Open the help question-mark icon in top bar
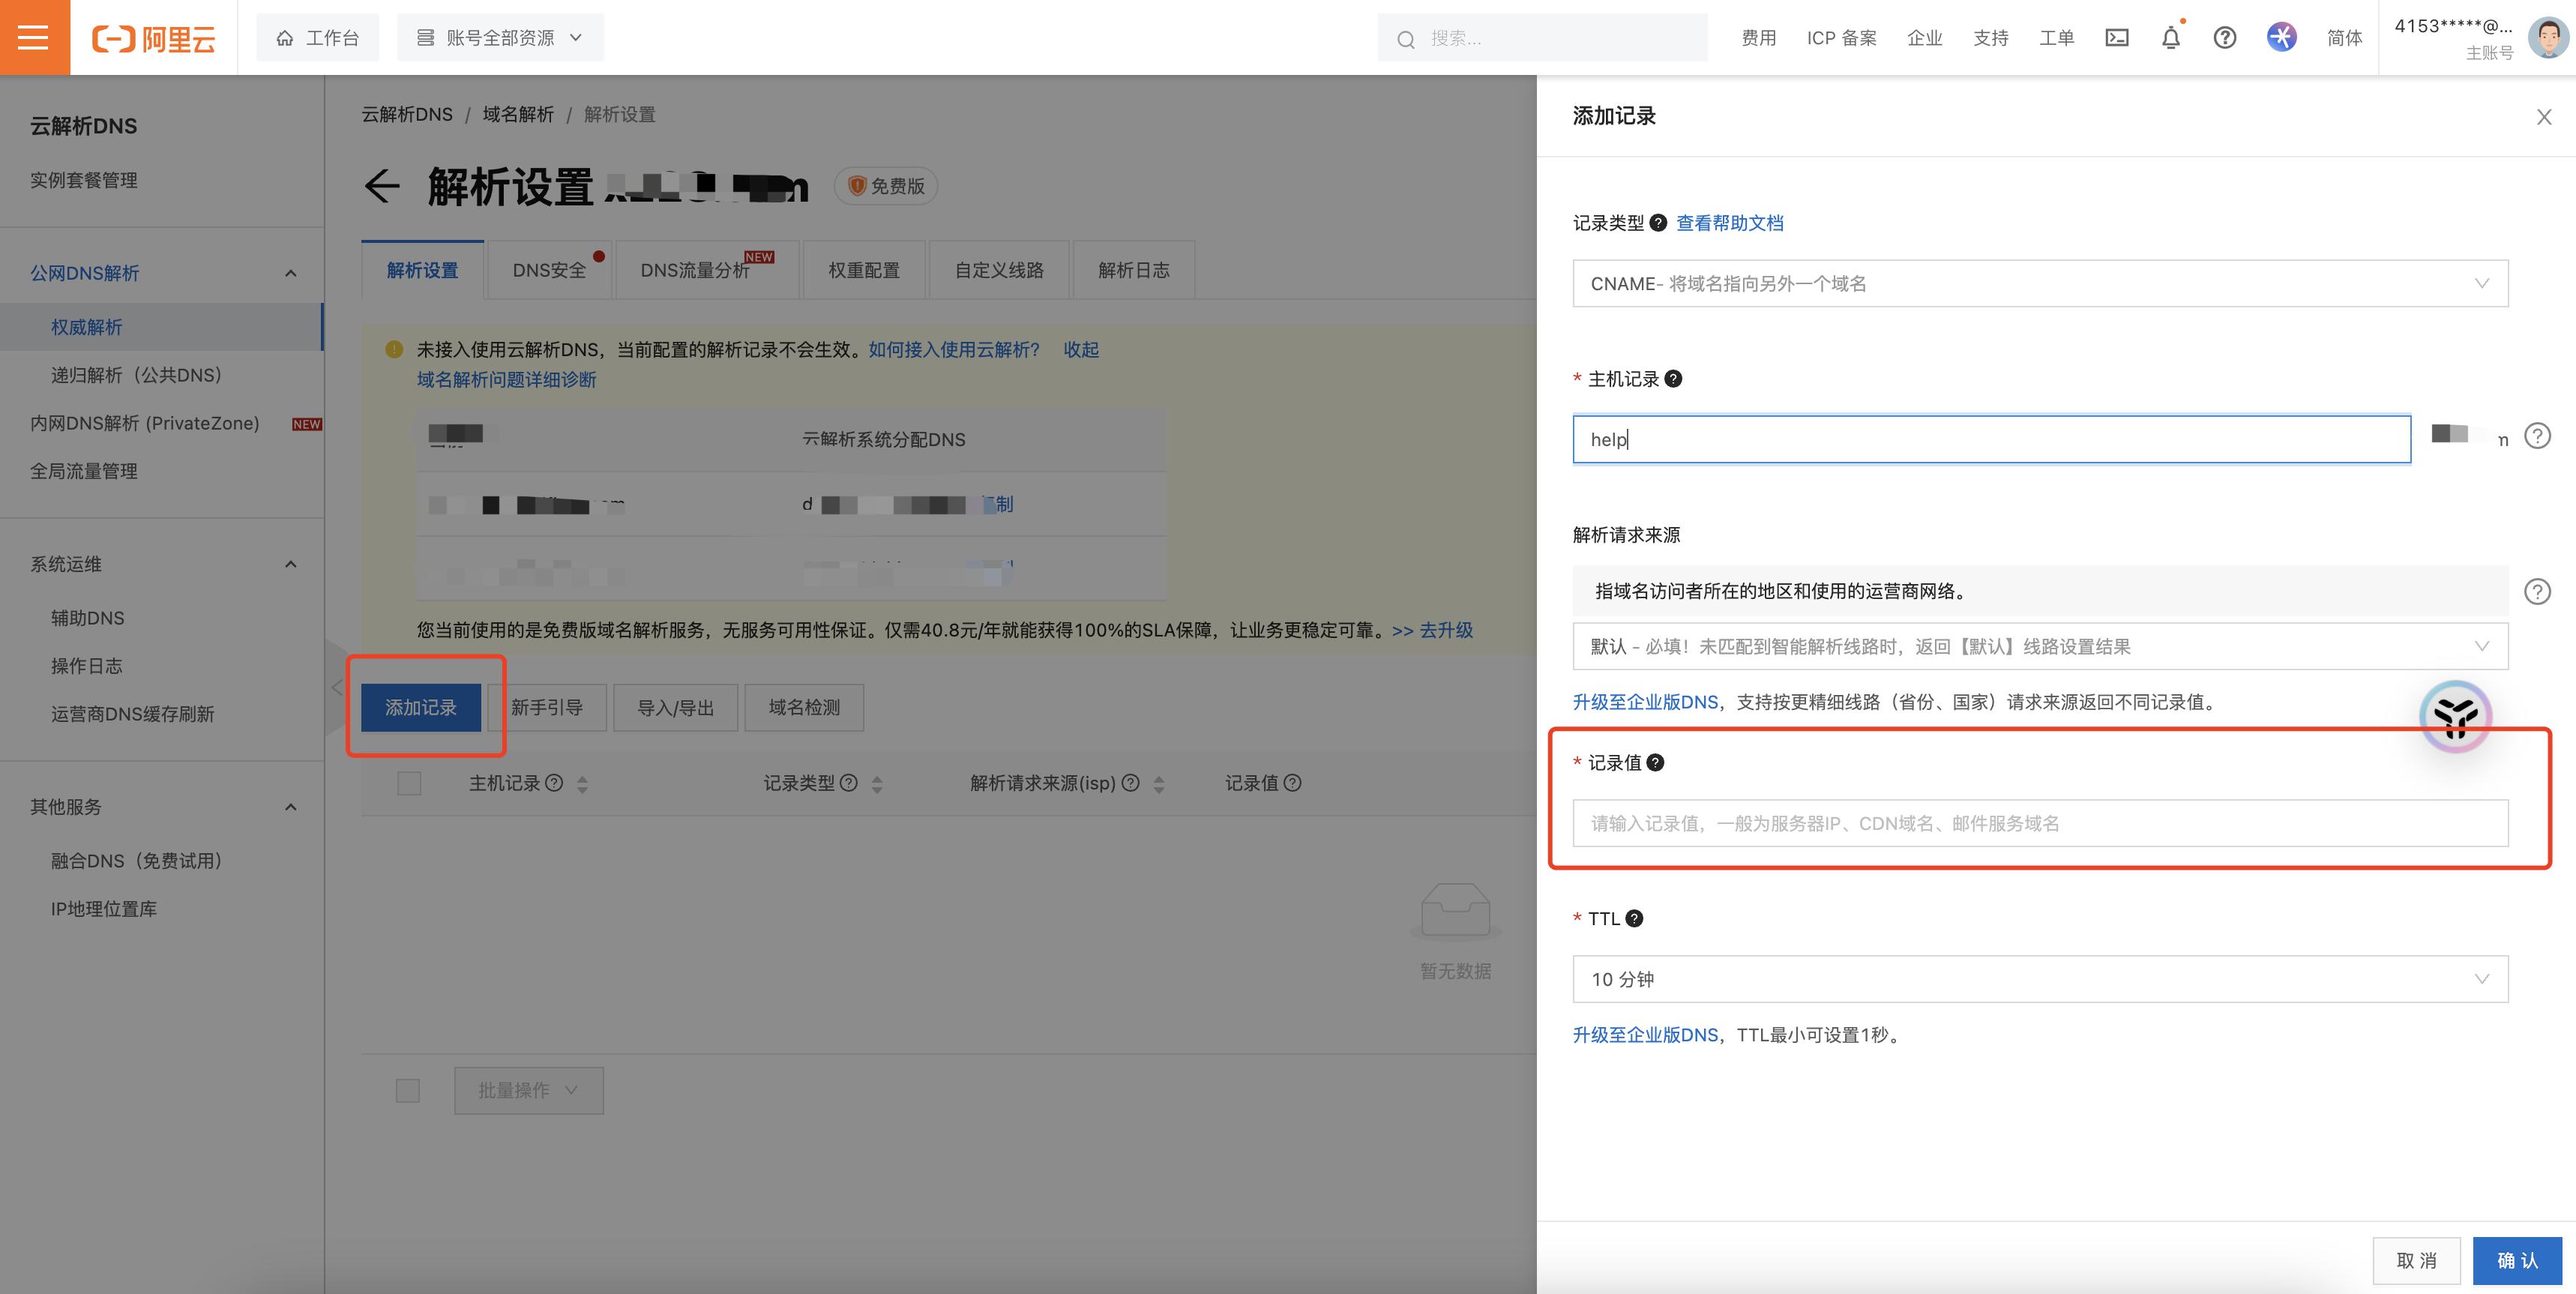The height and width of the screenshot is (1294, 2576). [x=2224, y=37]
